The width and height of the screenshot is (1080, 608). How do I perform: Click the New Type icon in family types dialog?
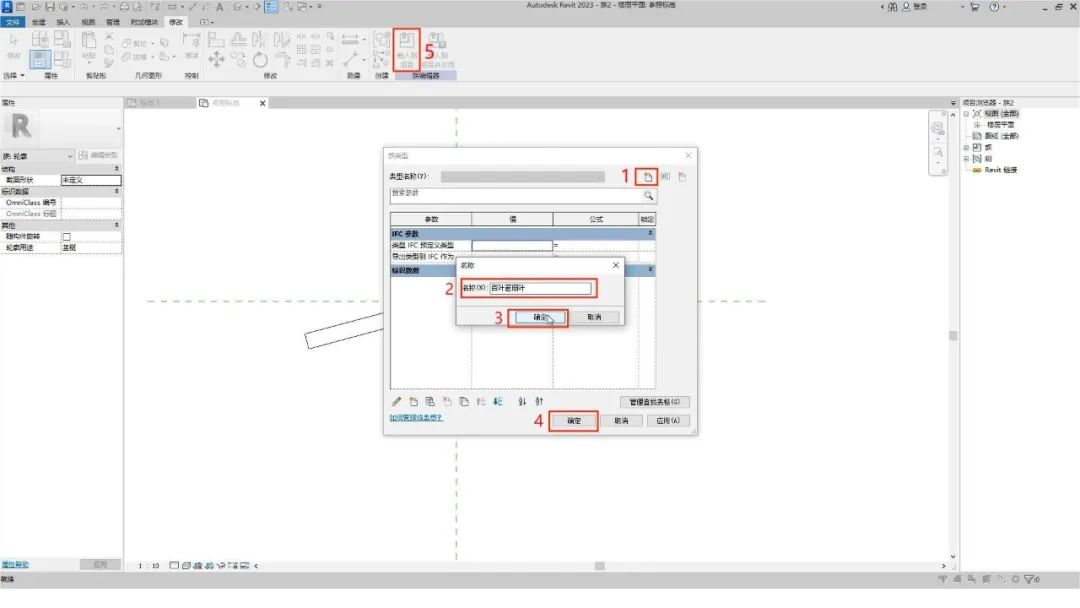tap(647, 177)
